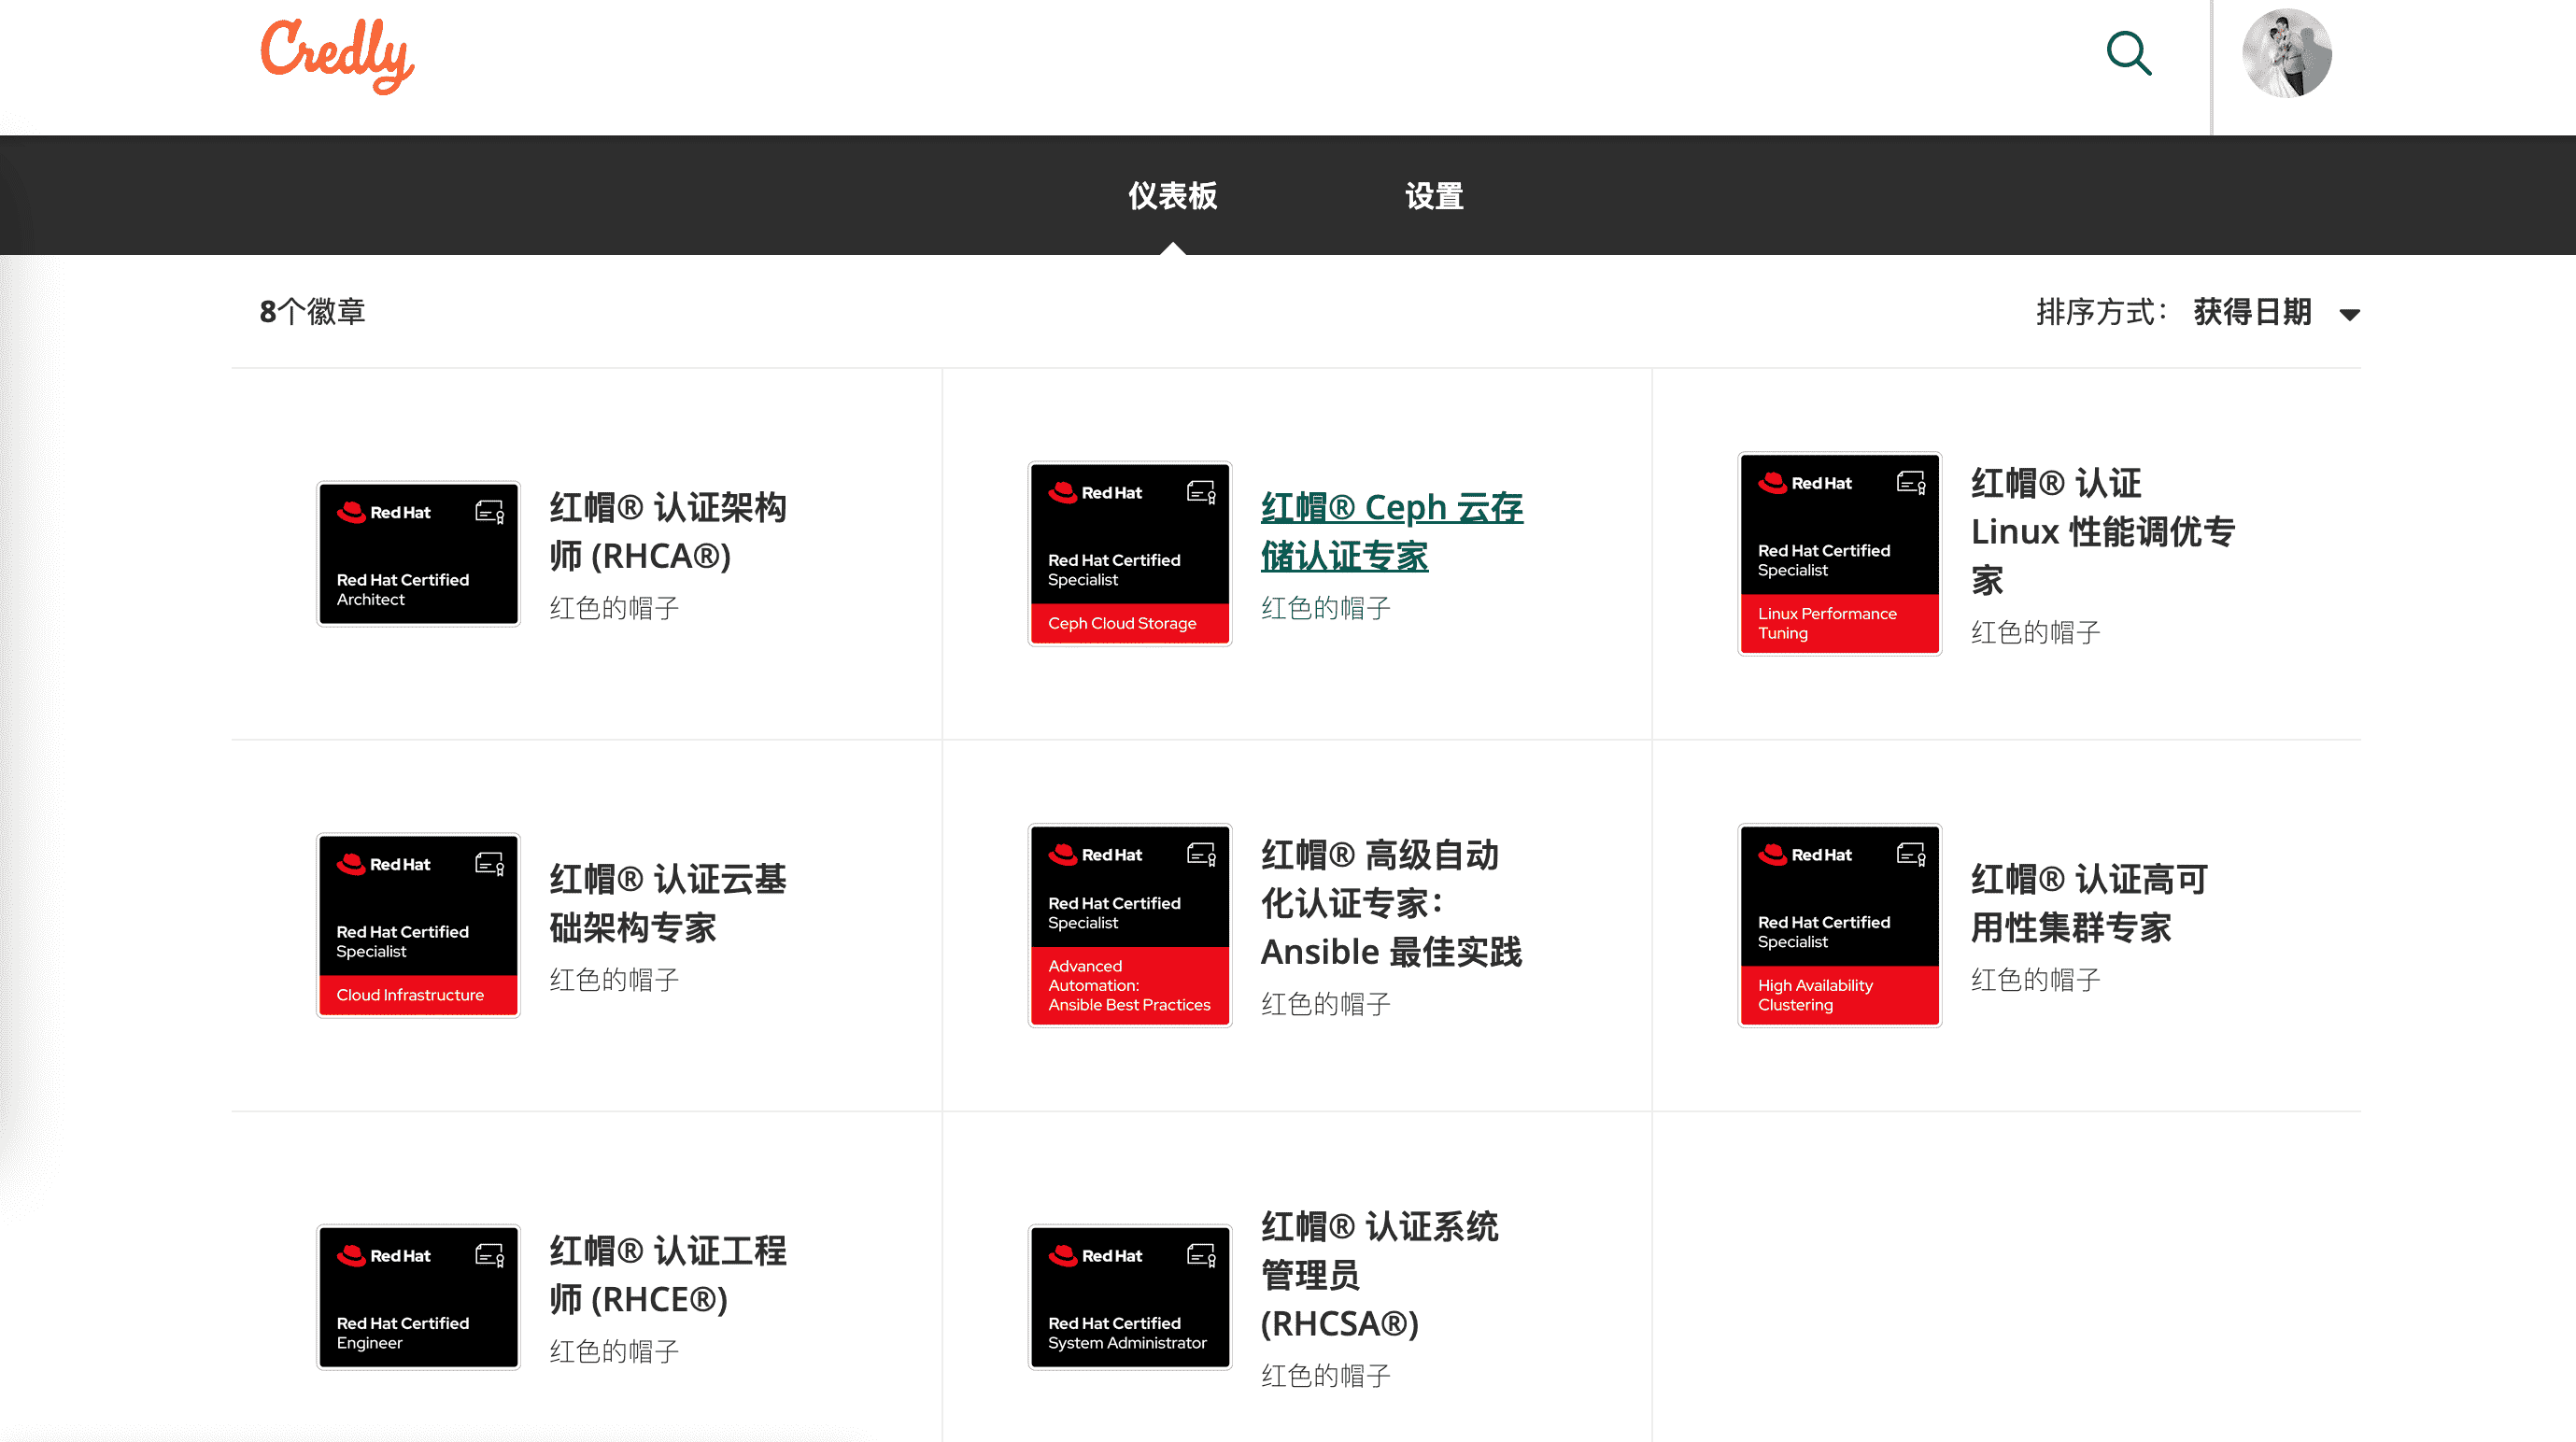Switch to the 设置 tab

(x=1434, y=196)
